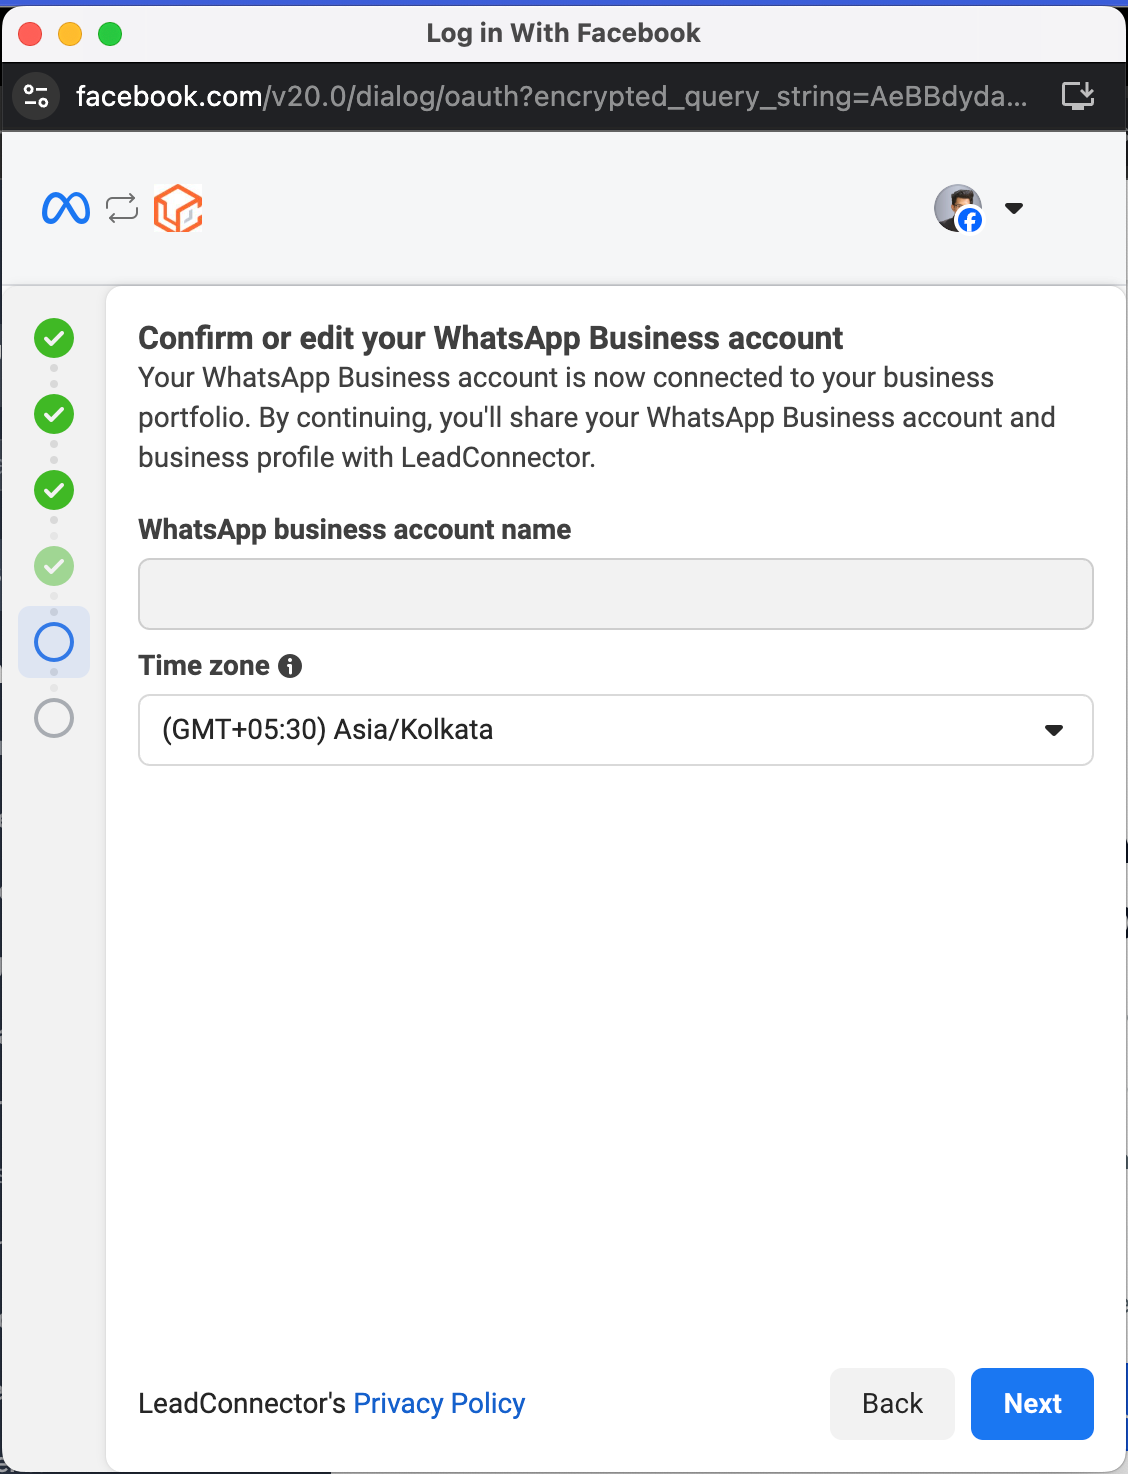The width and height of the screenshot is (1128, 1474).
Task: Click the Back button
Action: tap(892, 1404)
